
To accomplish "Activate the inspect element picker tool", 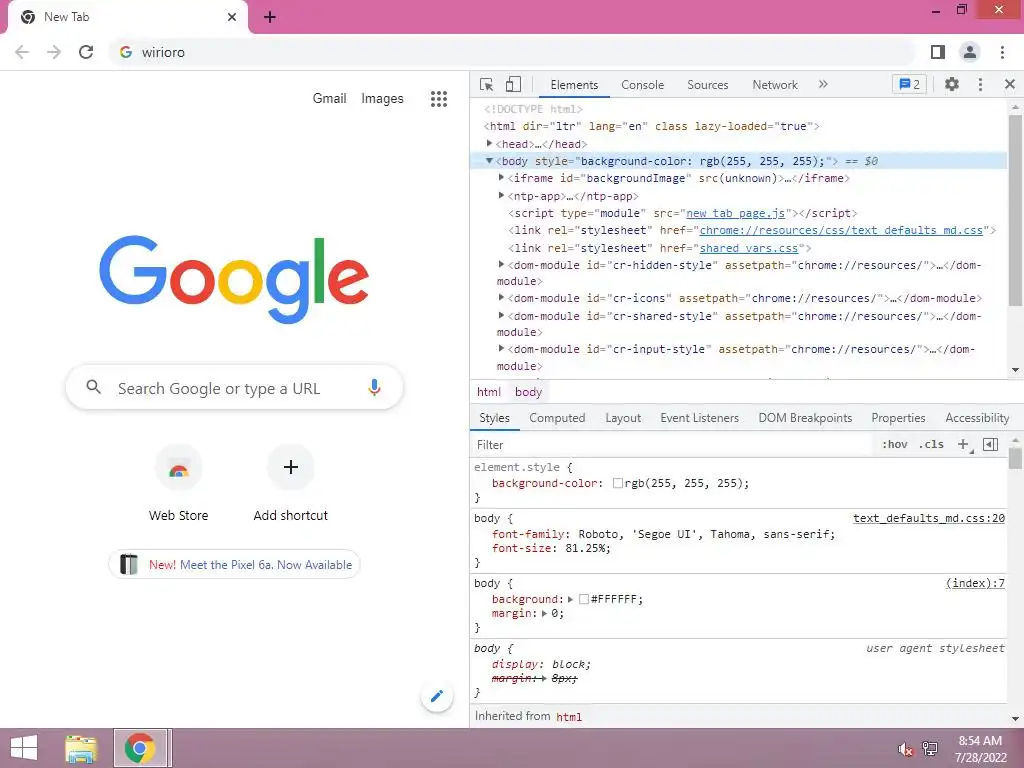I will click(487, 85).
